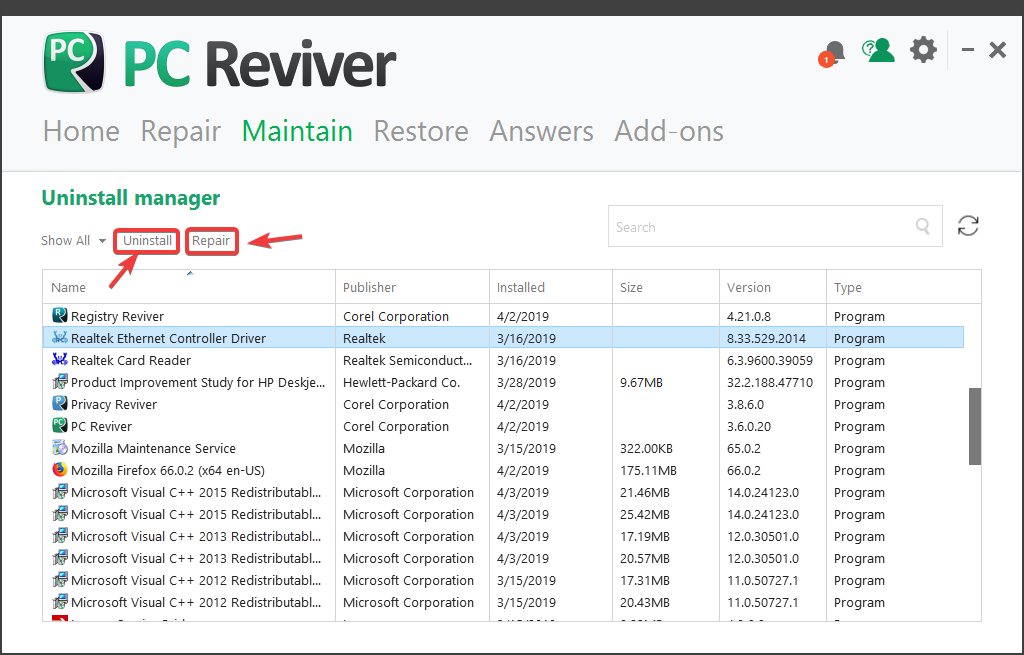Click the Repair button beside Uninstall
1024x655 pixels.
[211, 241]
